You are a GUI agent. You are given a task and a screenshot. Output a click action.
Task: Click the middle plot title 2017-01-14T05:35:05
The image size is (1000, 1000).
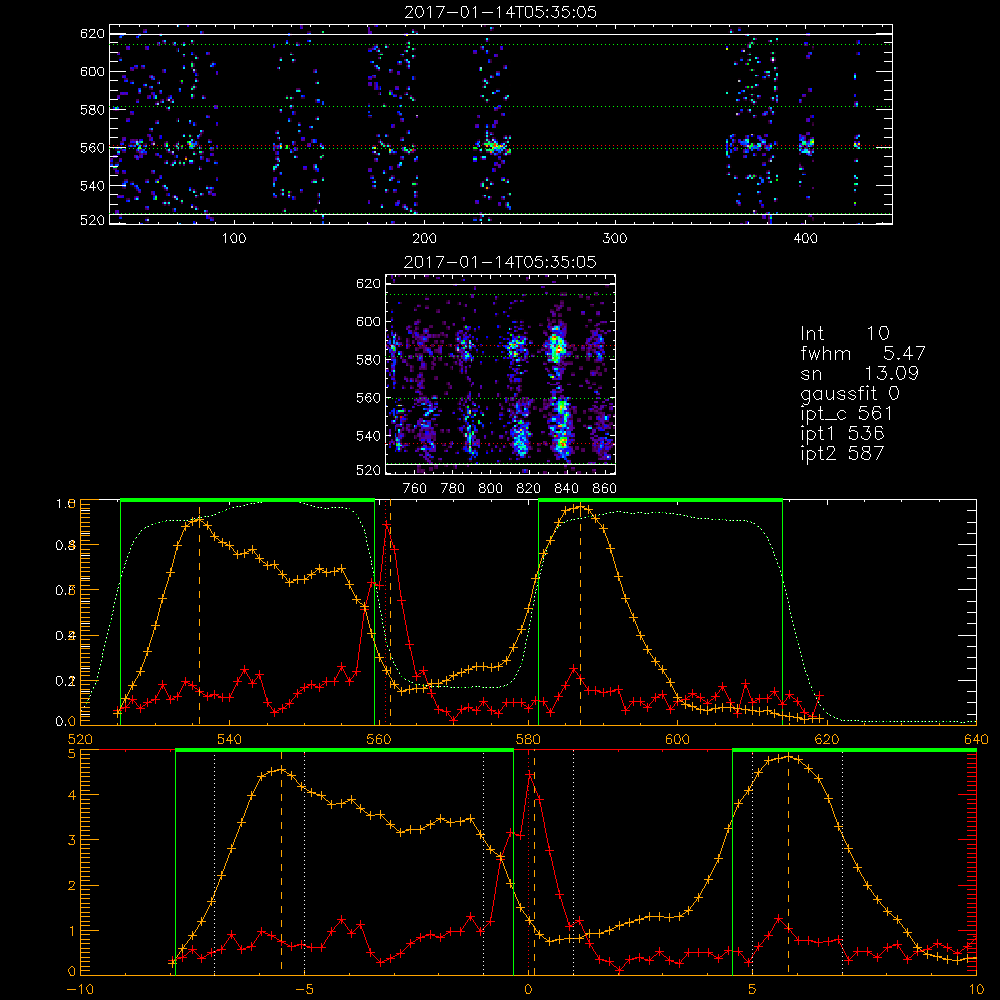[500, 262]
